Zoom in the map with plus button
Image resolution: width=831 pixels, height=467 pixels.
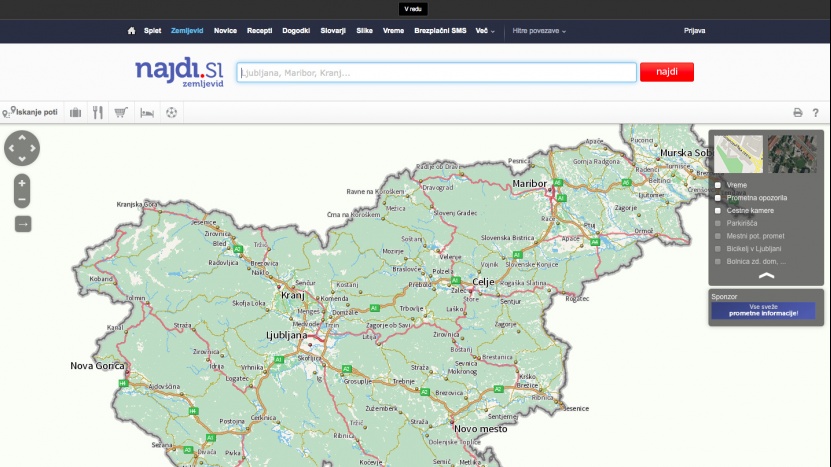(22, 183)
